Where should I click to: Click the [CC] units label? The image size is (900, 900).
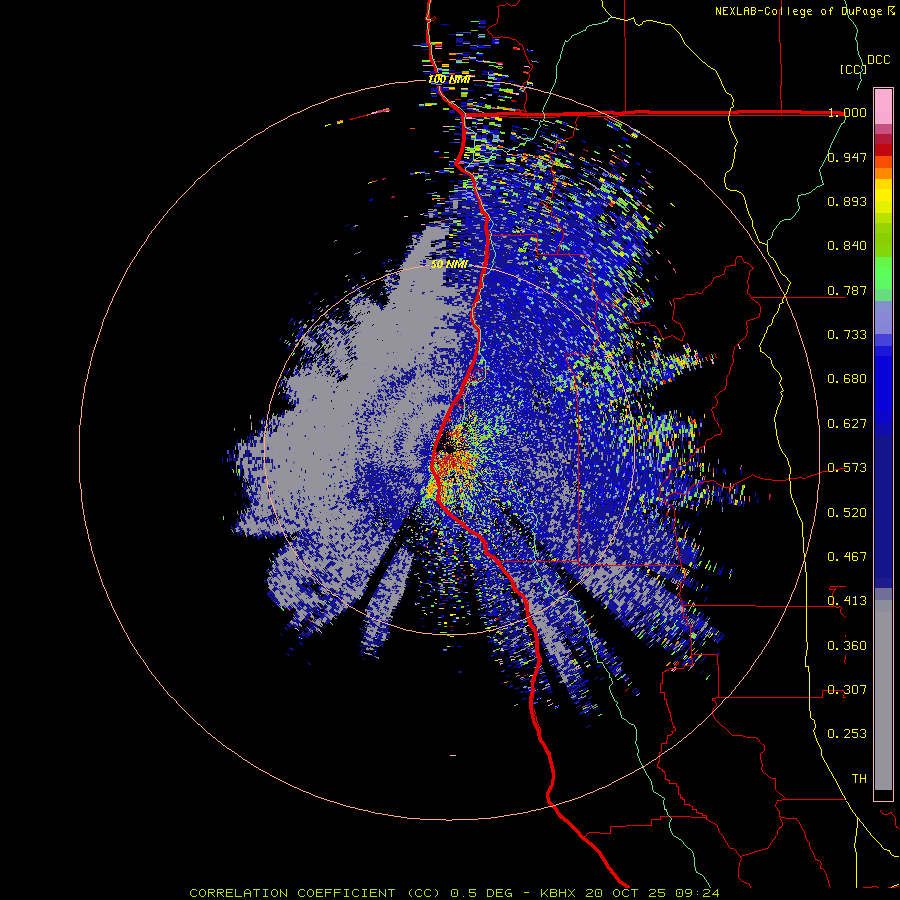[x=853, y=69]
